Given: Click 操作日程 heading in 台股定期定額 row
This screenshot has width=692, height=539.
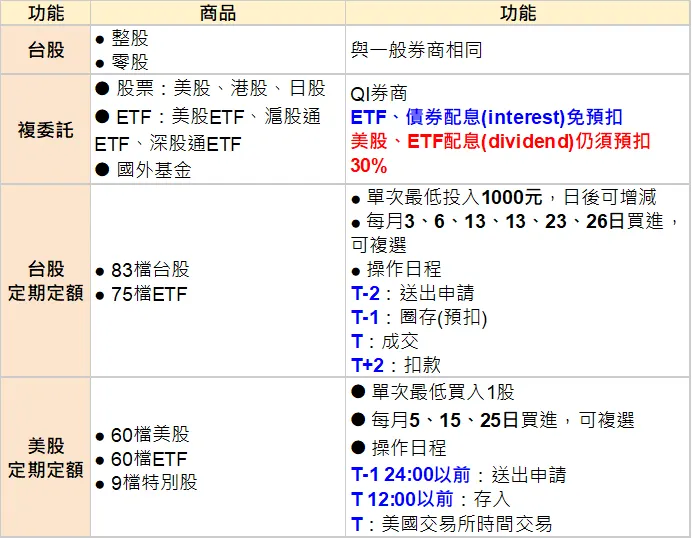Looking at the screenshot, I should coord(404,269).
